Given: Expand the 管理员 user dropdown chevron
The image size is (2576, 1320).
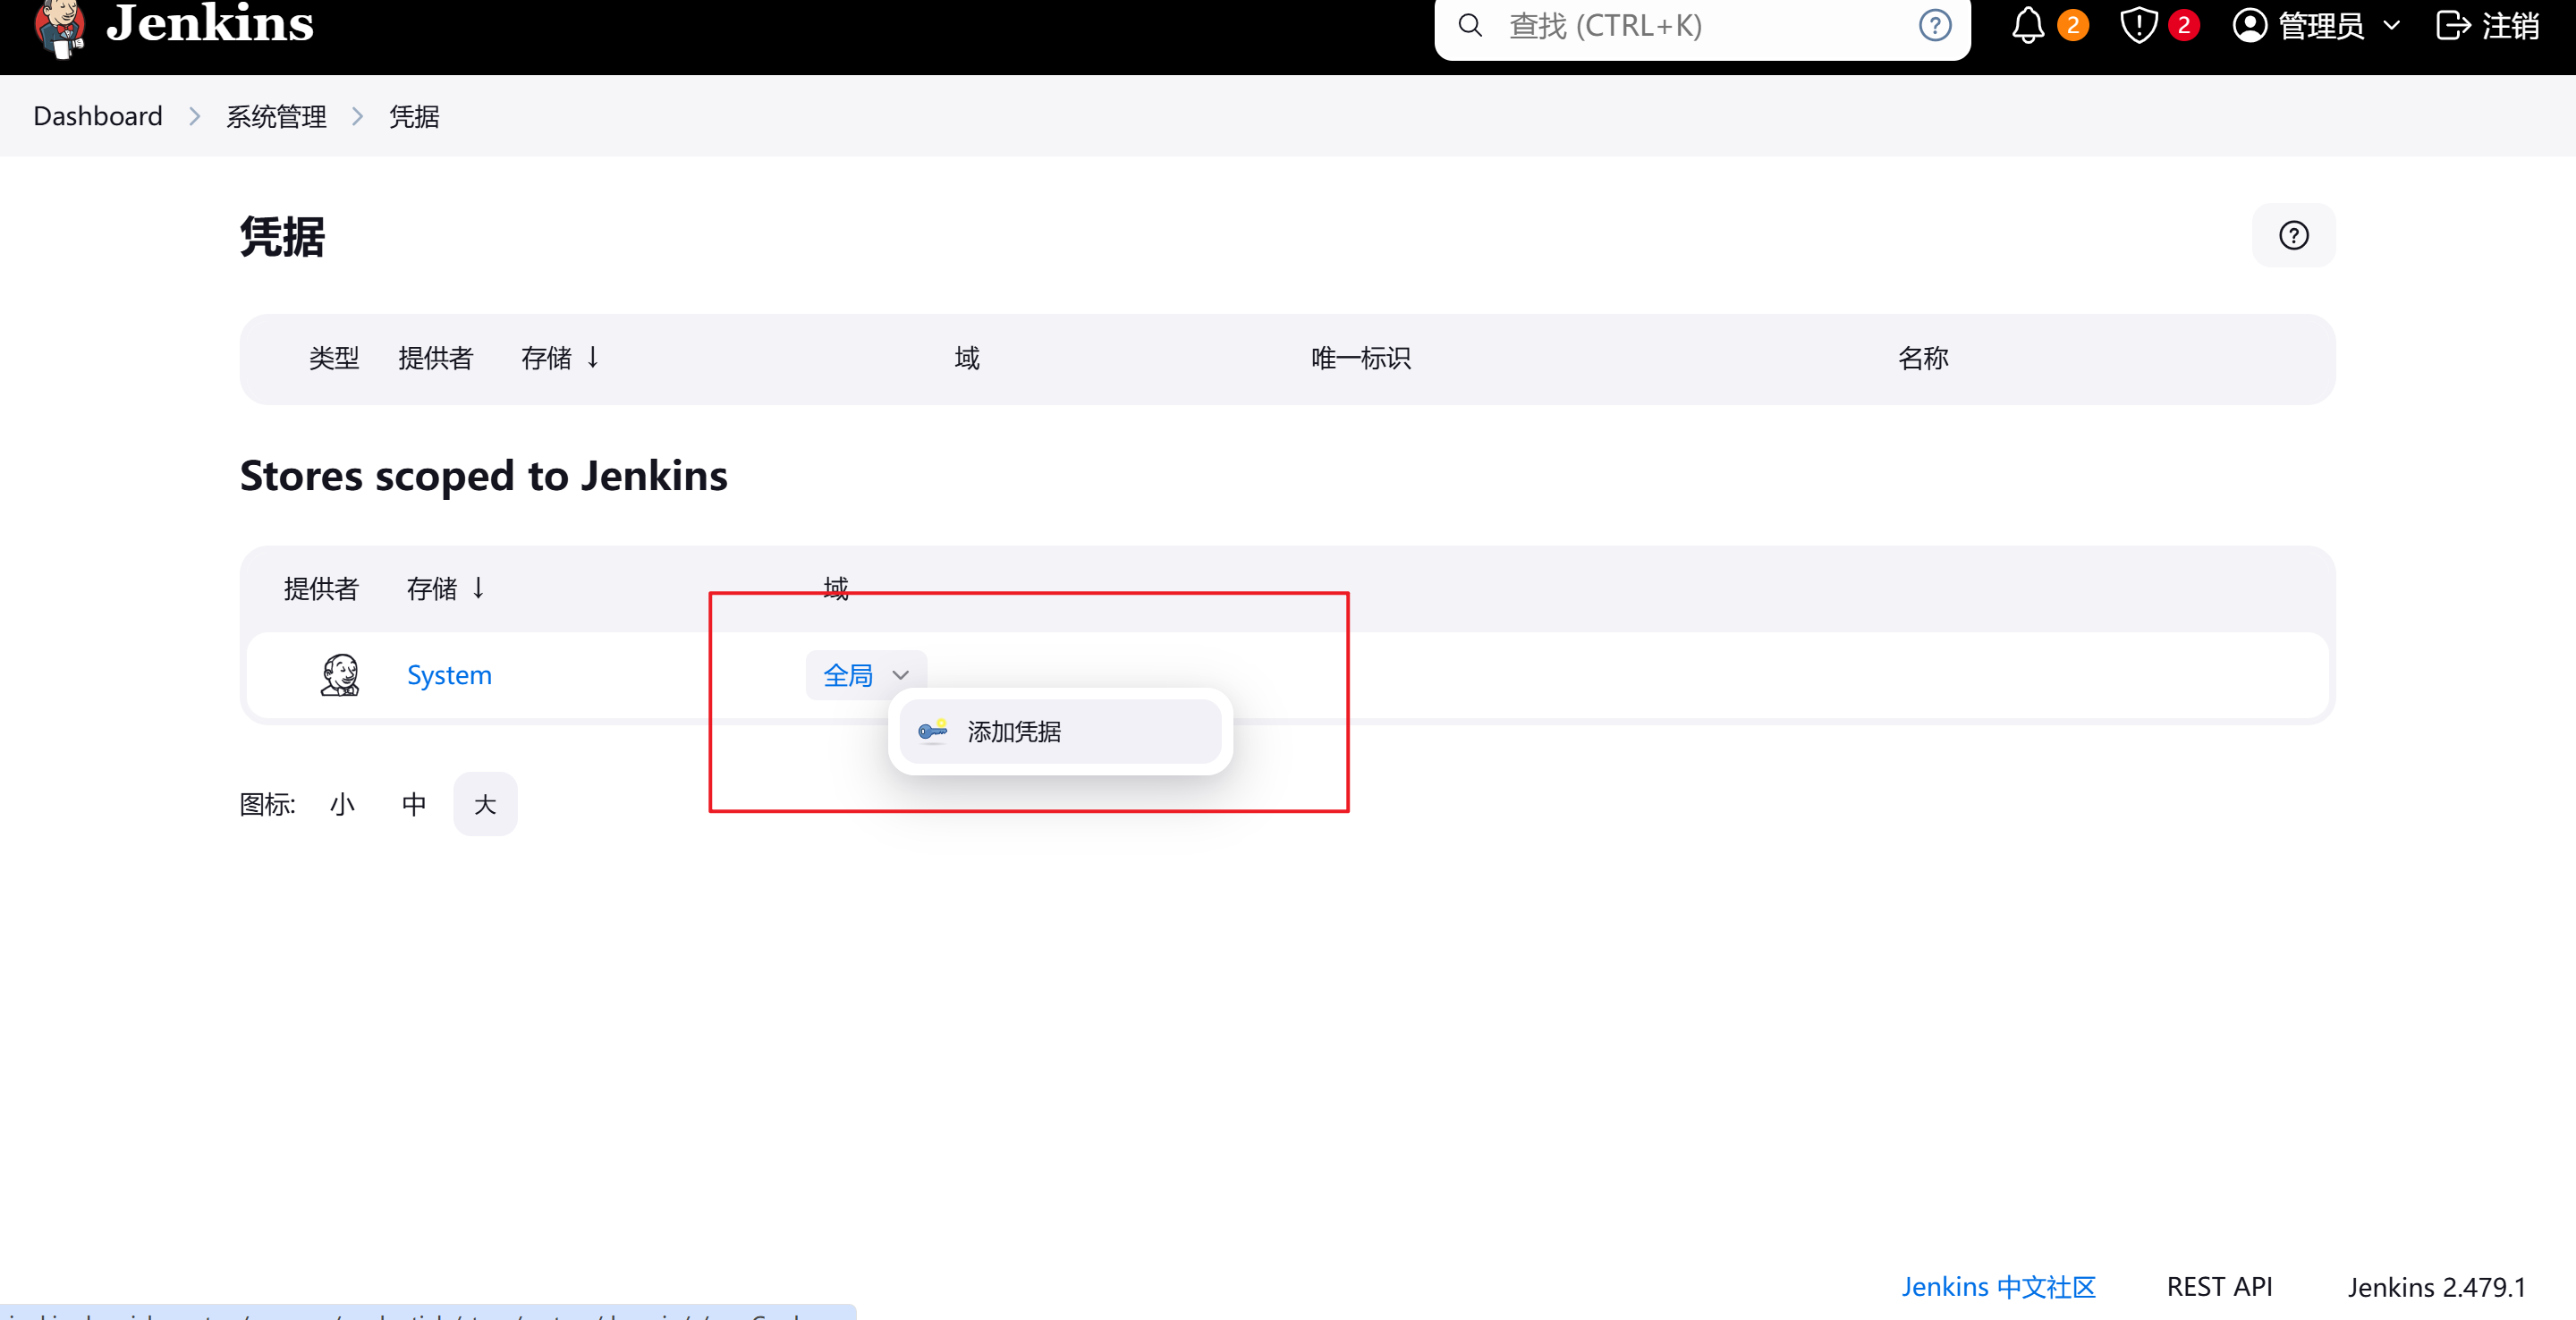Looking at the screenshot, I should 2392,26.
